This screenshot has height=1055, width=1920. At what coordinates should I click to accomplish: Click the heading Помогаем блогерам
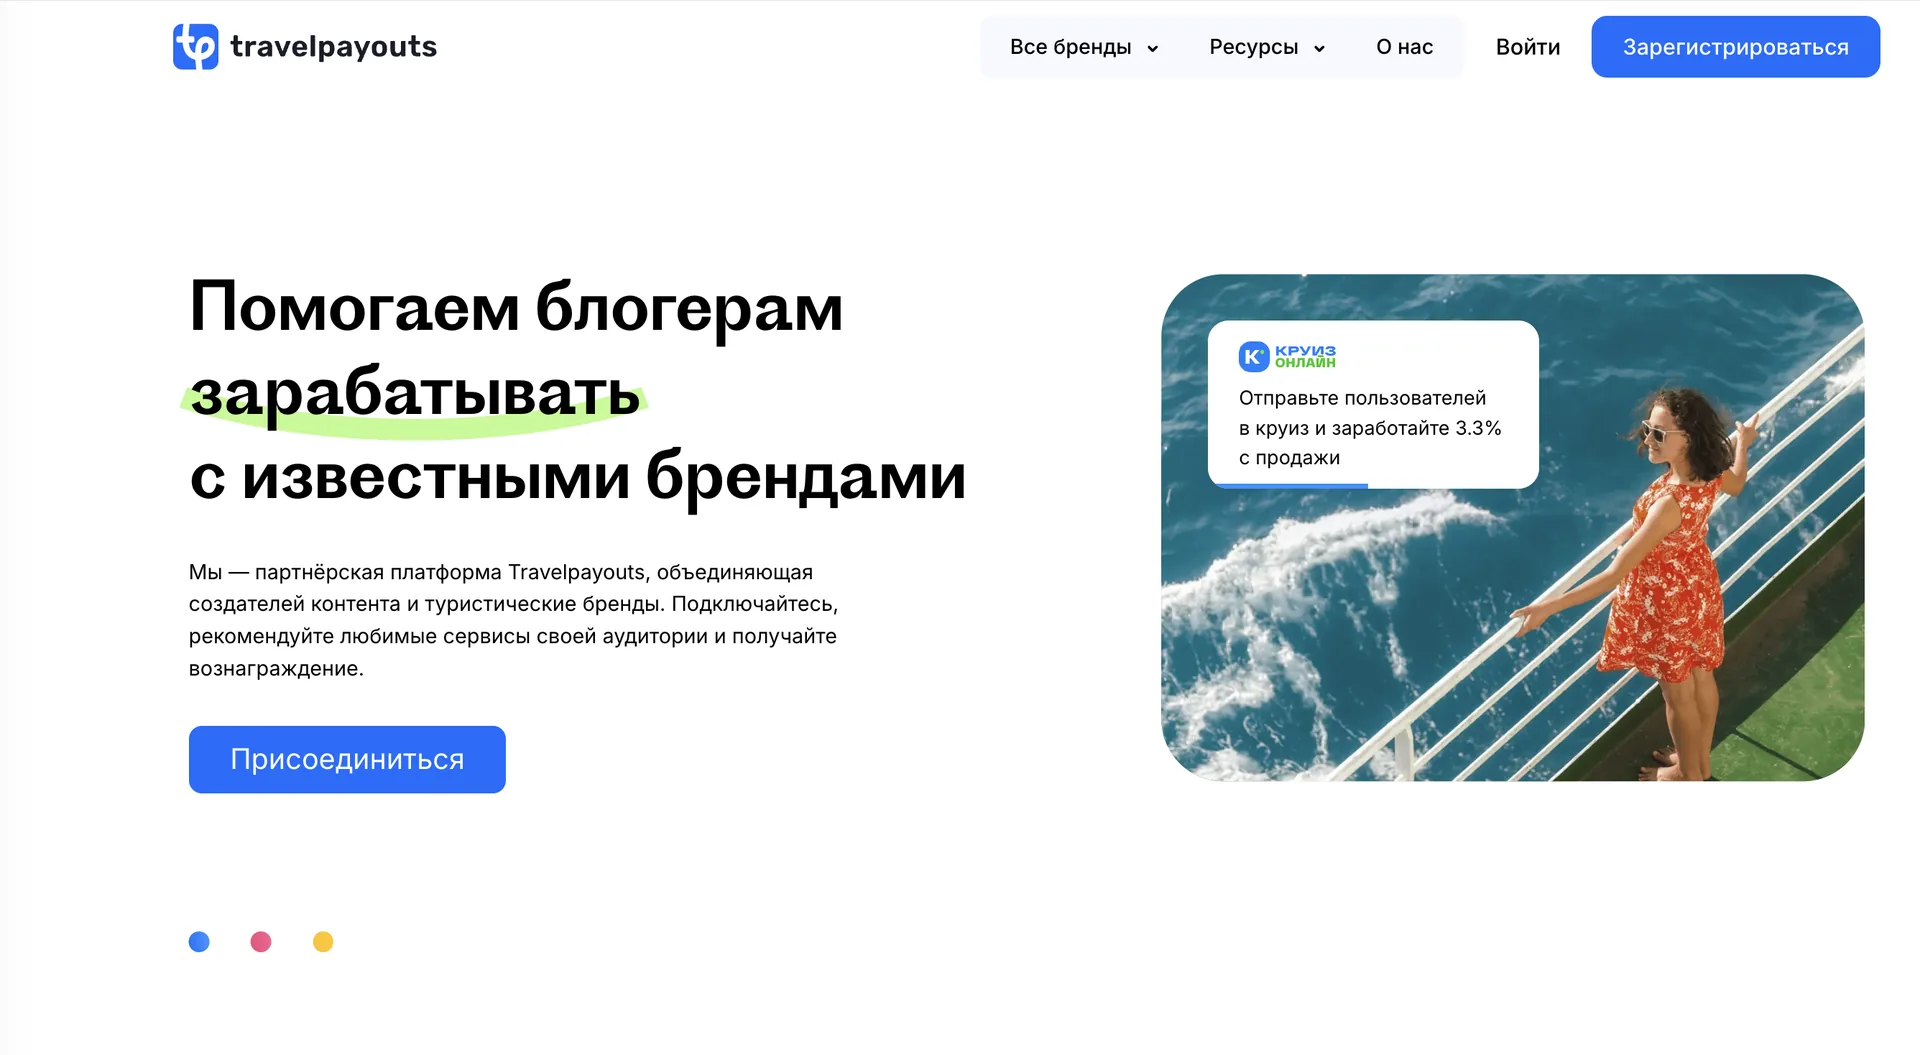[x=516, y=307]
